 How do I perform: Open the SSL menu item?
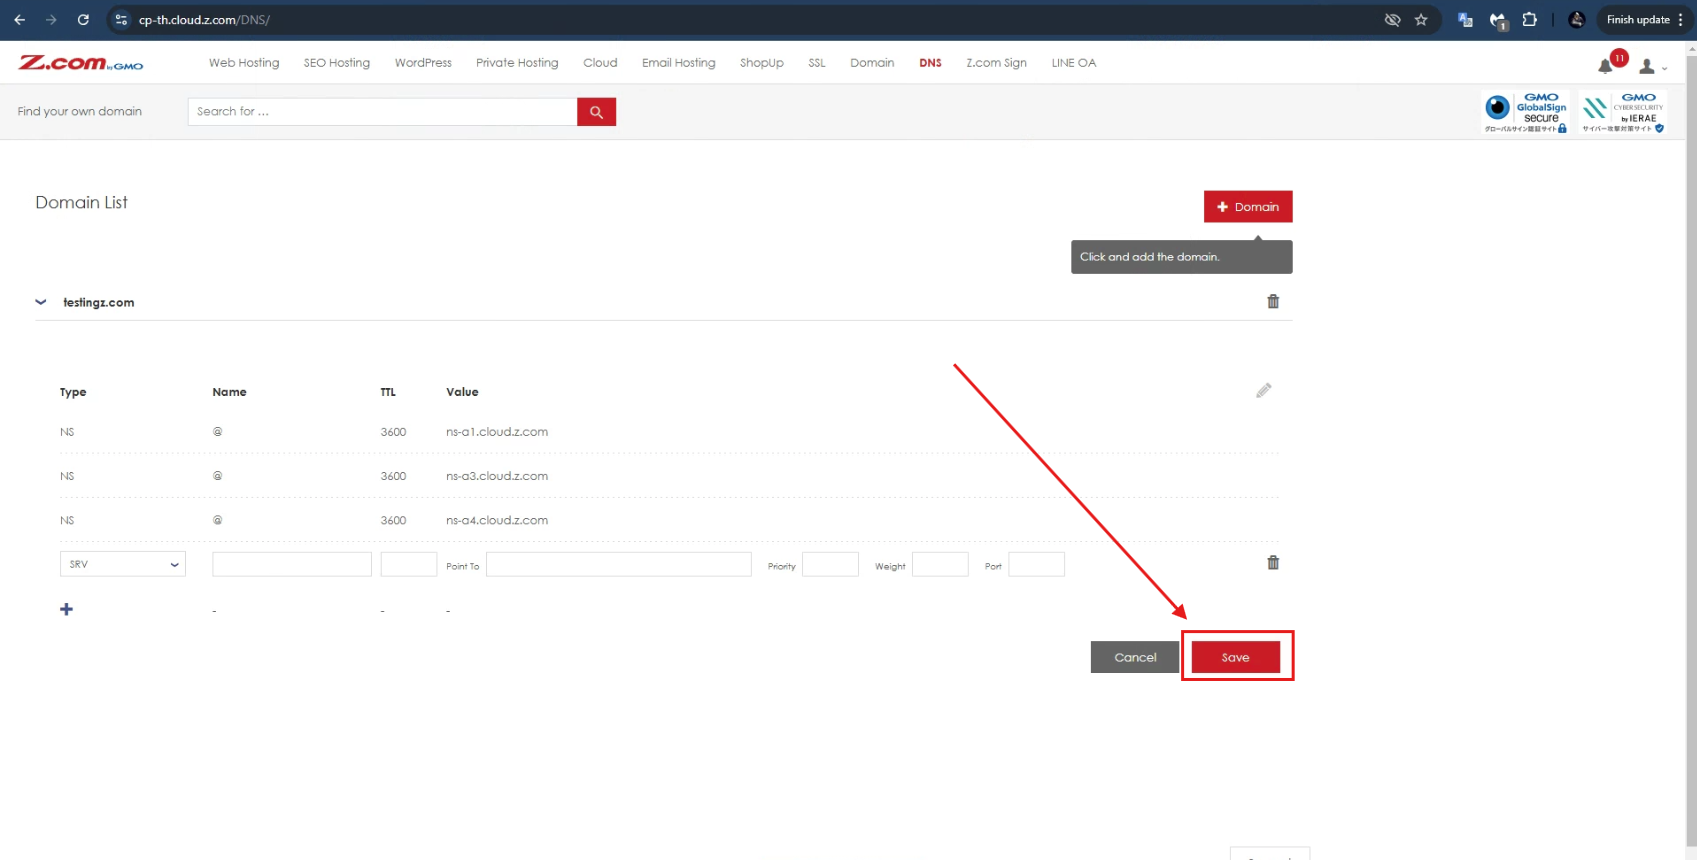(817, 63)
